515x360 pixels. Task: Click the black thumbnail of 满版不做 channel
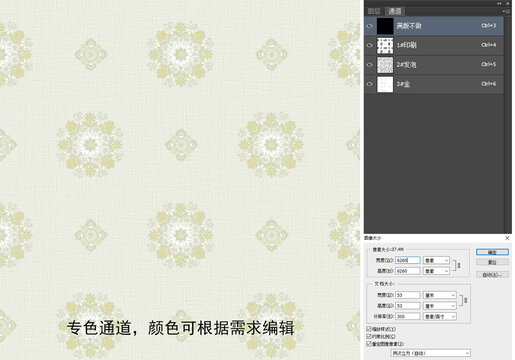(x=385, y=26)
